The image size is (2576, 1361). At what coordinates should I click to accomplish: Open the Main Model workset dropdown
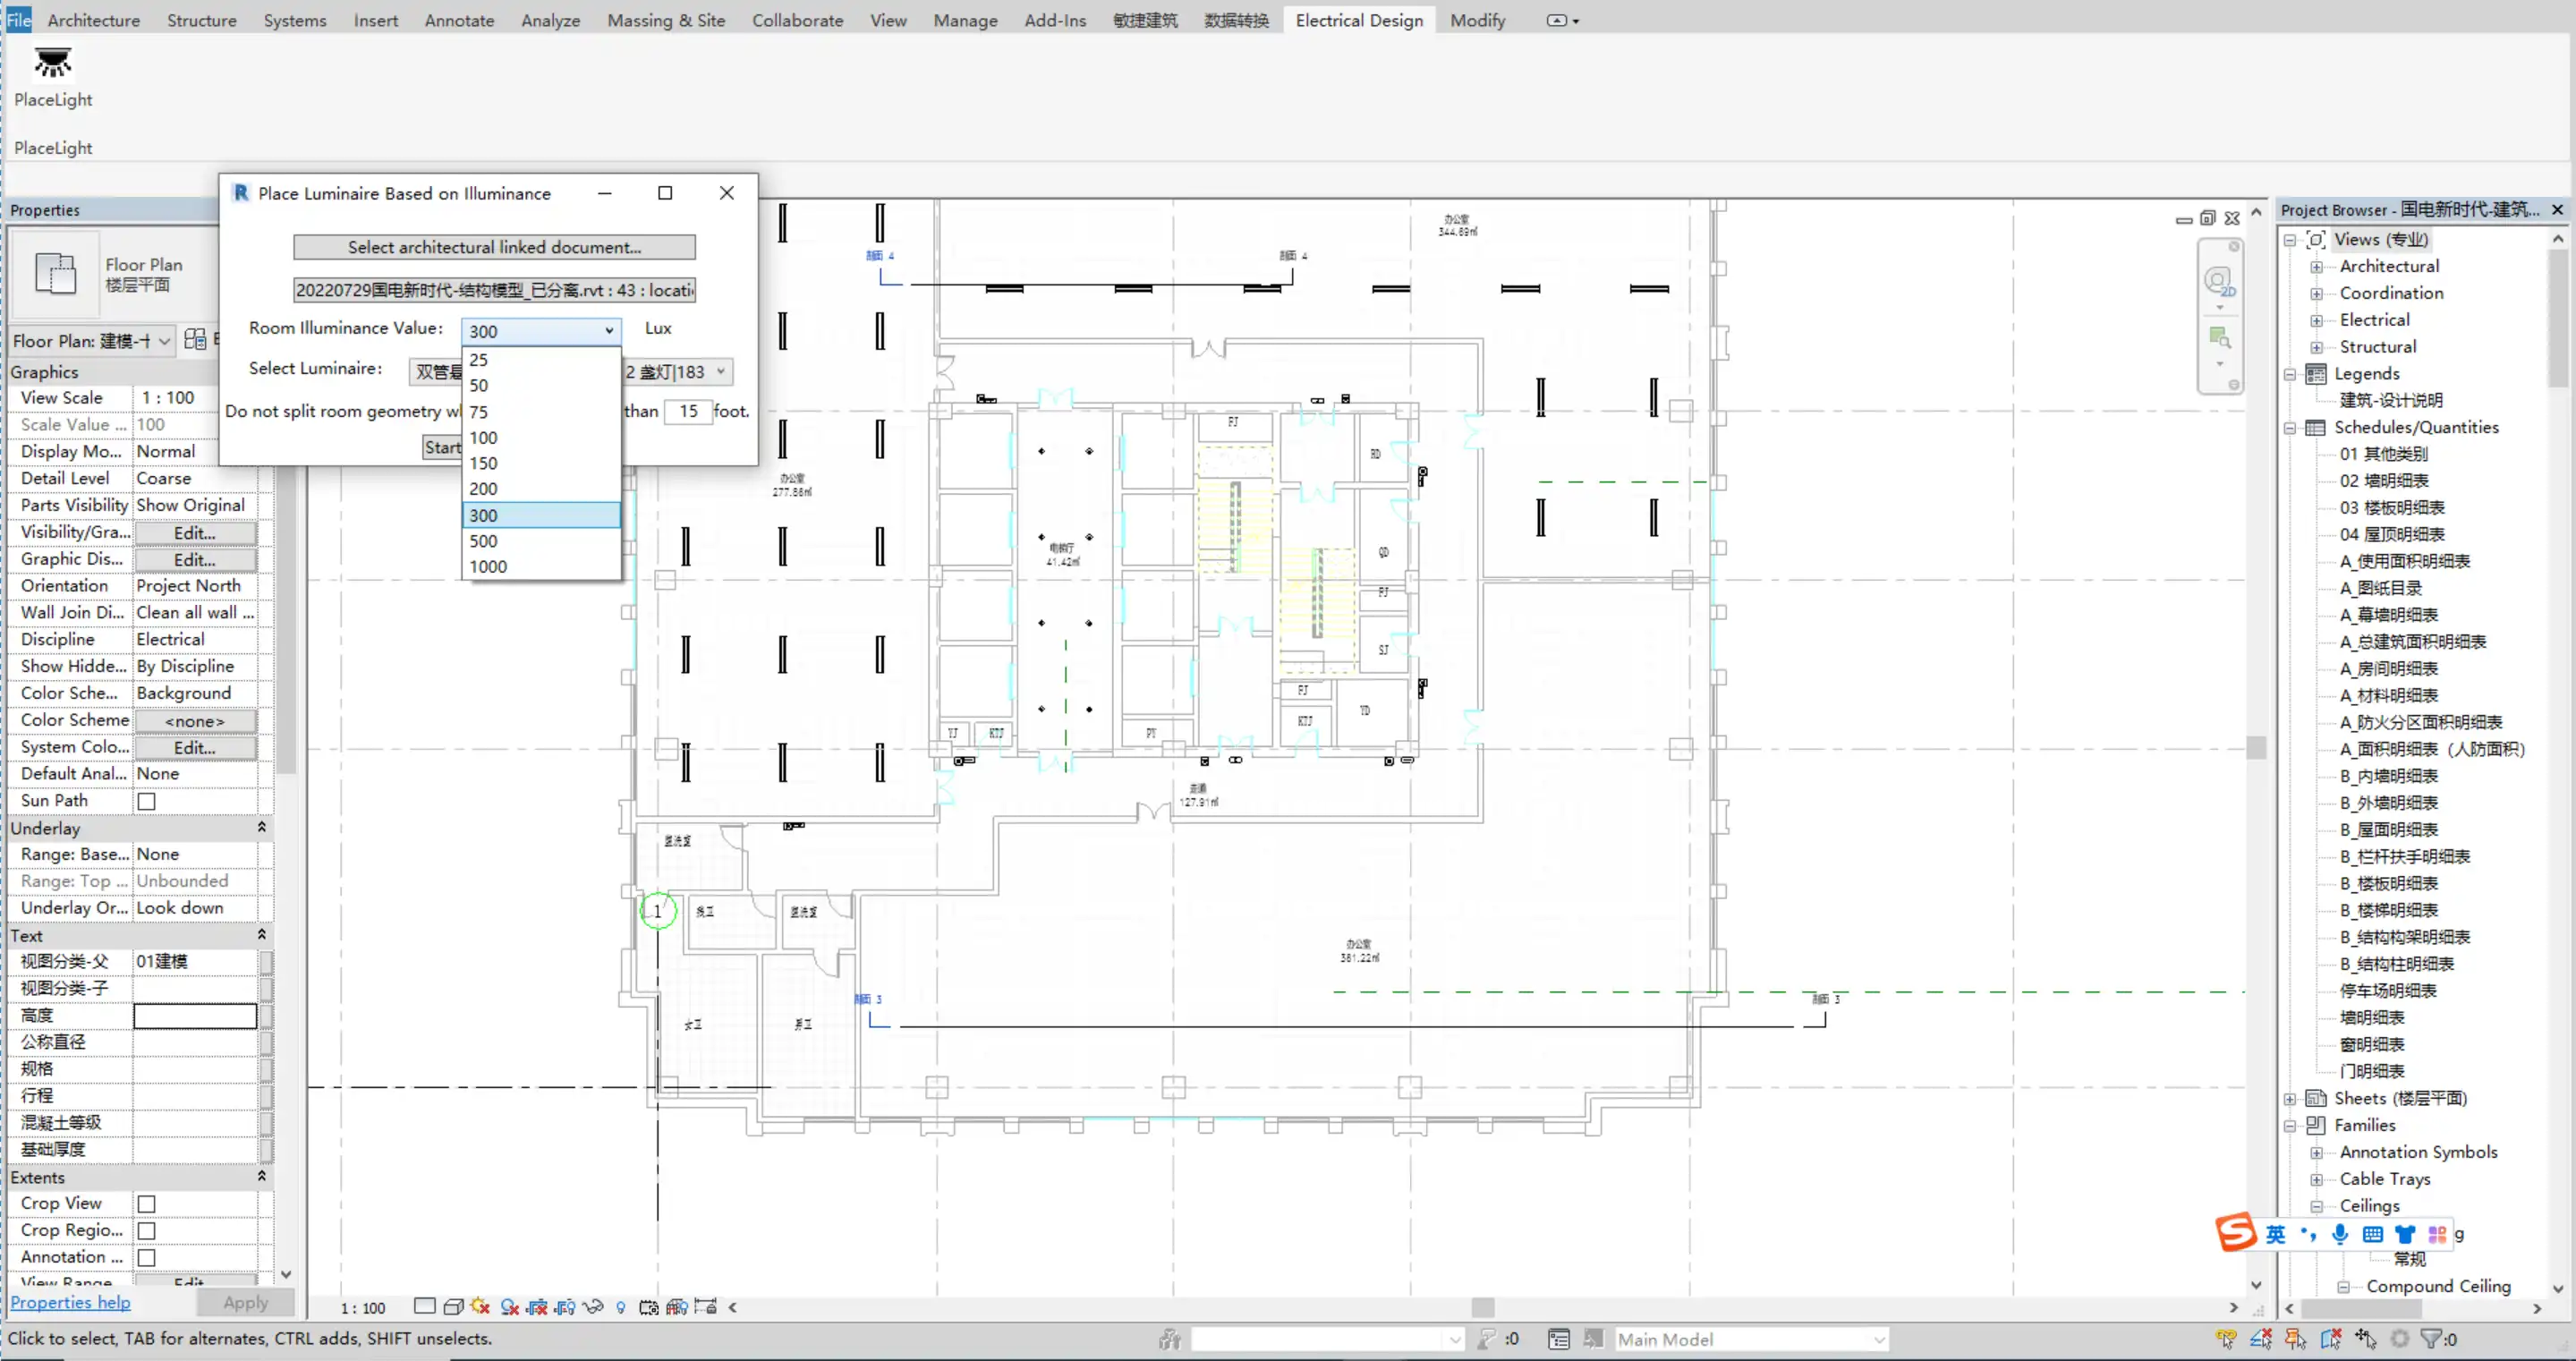pyautogui.click(x=1878, y=1339)
